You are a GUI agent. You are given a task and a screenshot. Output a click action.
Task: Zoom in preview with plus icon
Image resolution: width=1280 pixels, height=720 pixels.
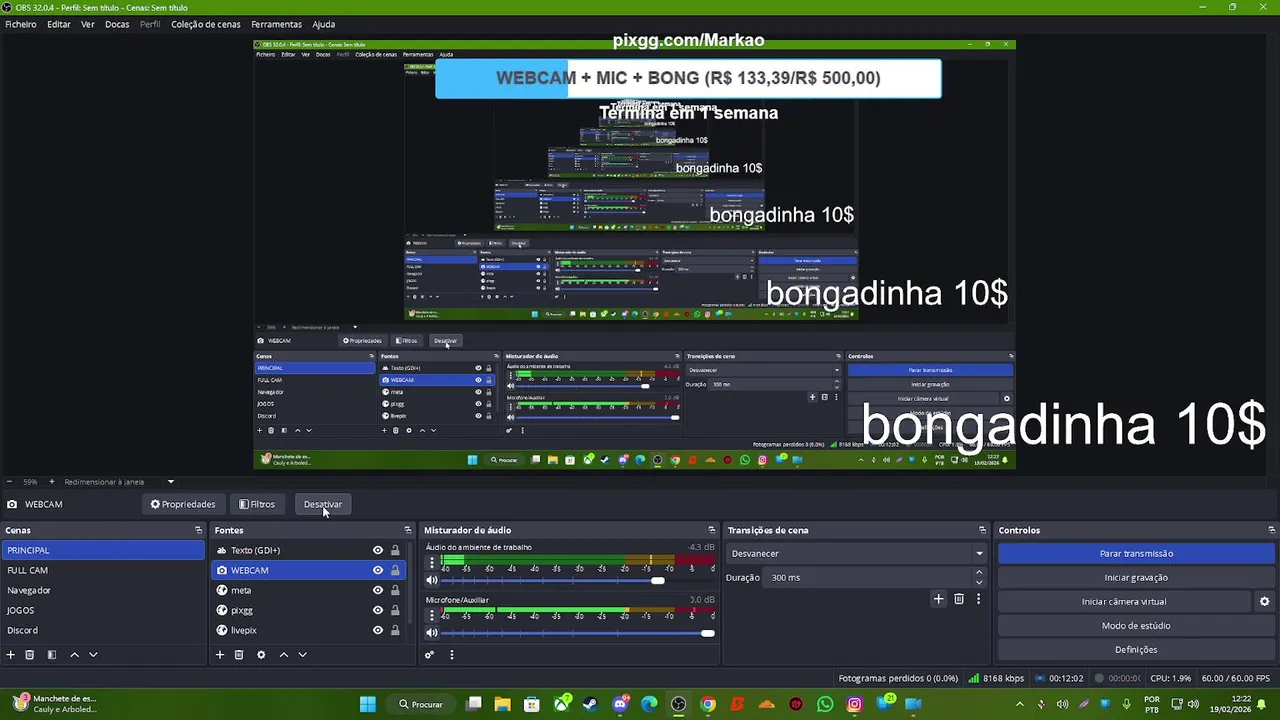click(52, 482)
